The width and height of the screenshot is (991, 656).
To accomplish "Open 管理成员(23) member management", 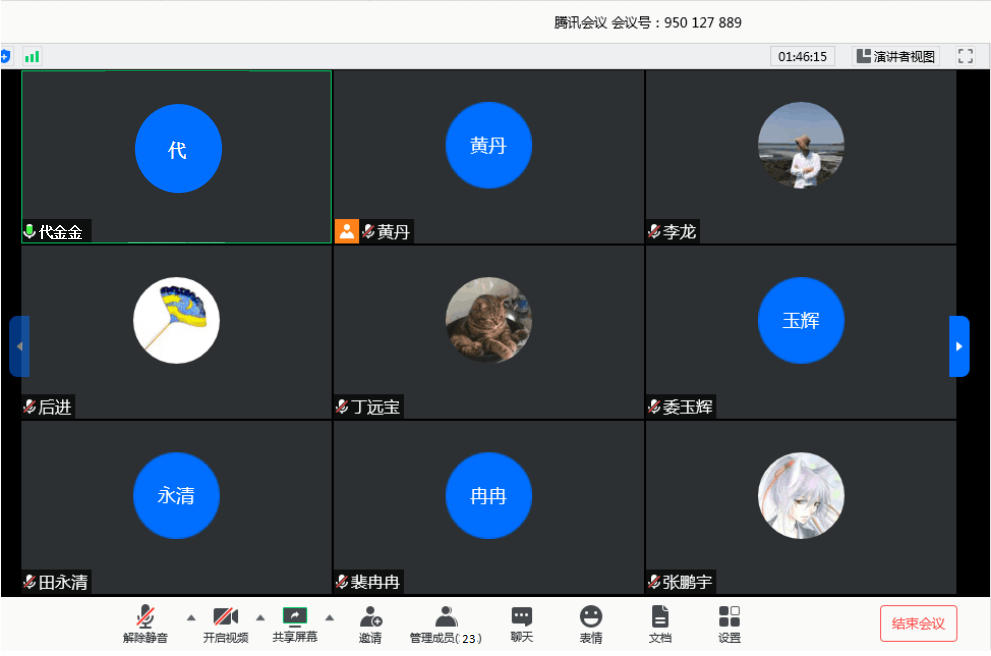I will click(x=446, y=624).
